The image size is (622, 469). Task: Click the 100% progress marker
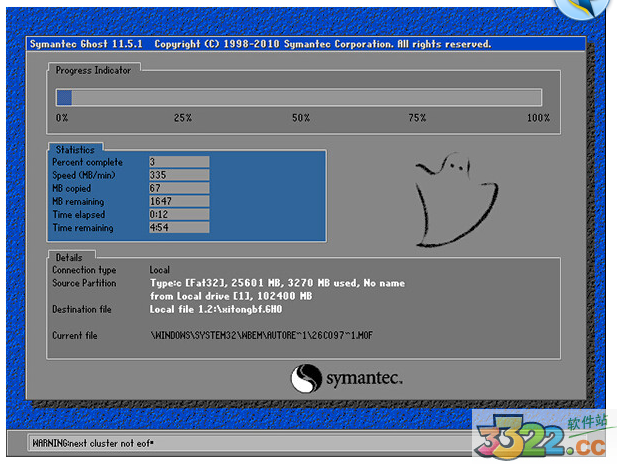(x=538, y=118)
